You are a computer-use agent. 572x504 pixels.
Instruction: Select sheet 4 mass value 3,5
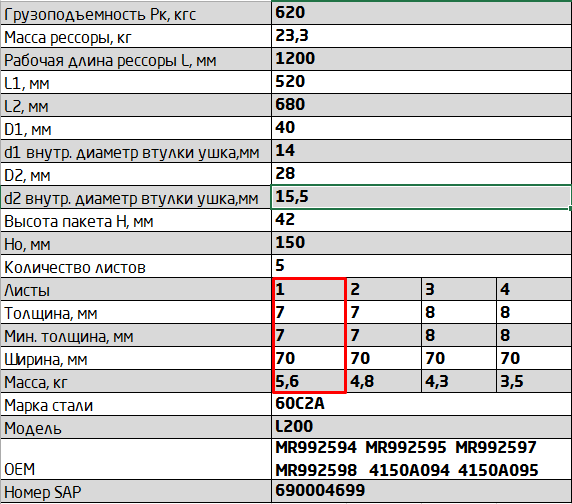[534, 381]
